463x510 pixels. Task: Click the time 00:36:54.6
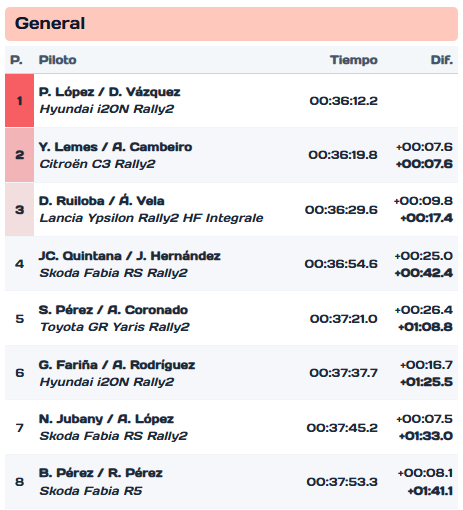[341, 264]
